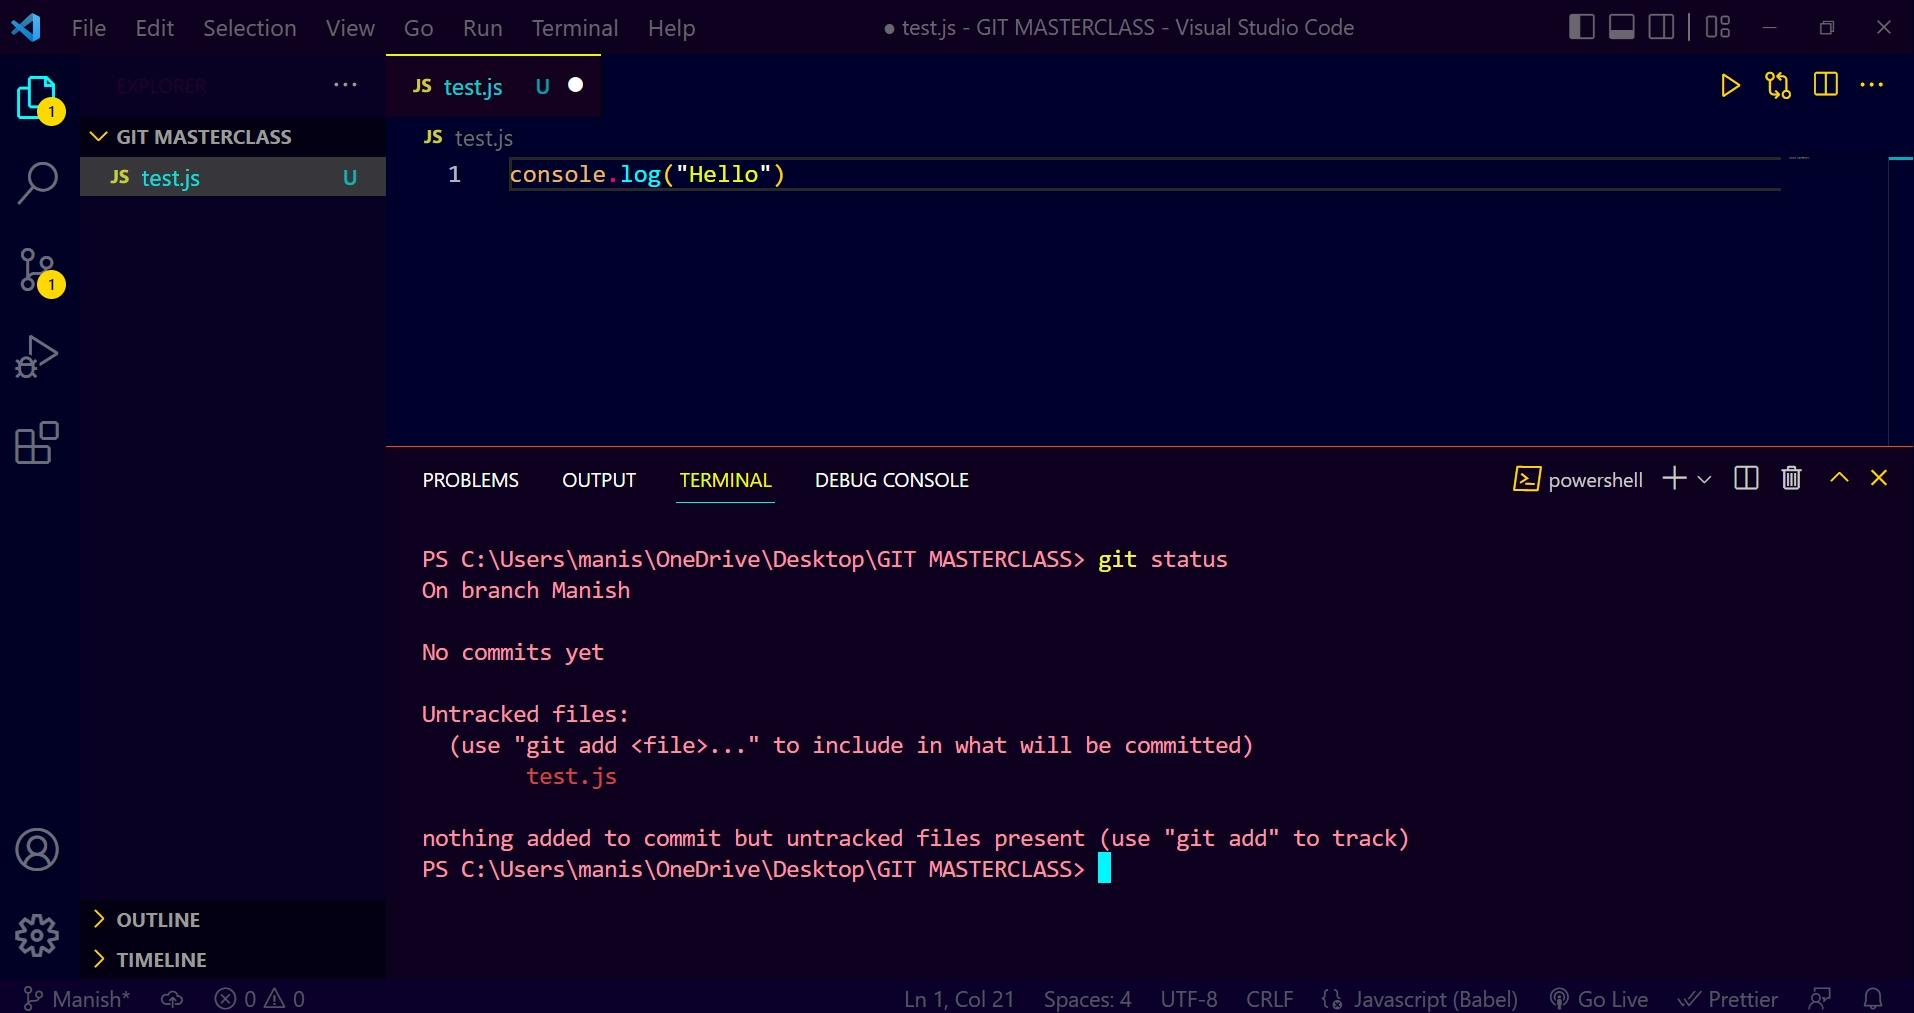
Task: Change indentation via Spaces: 4
Action: 1087,998
